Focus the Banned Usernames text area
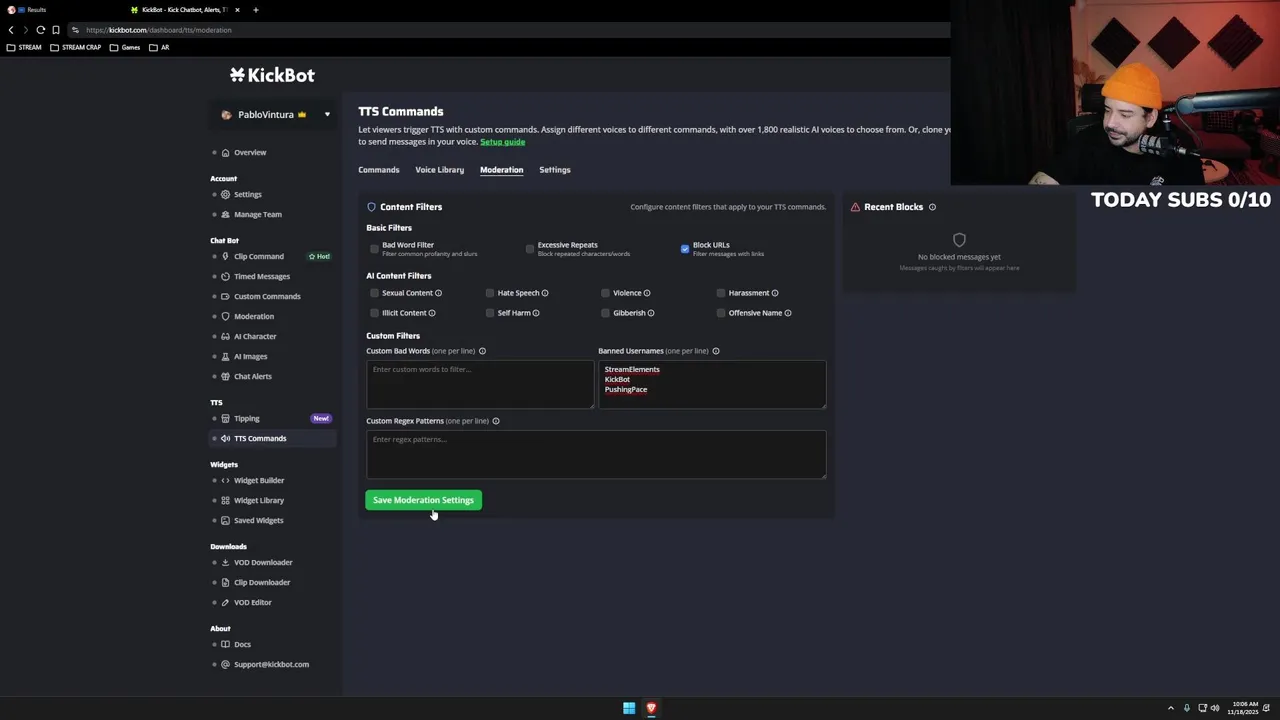The width and height of the screenshot is (1280, 720). (x=712, y=384)
